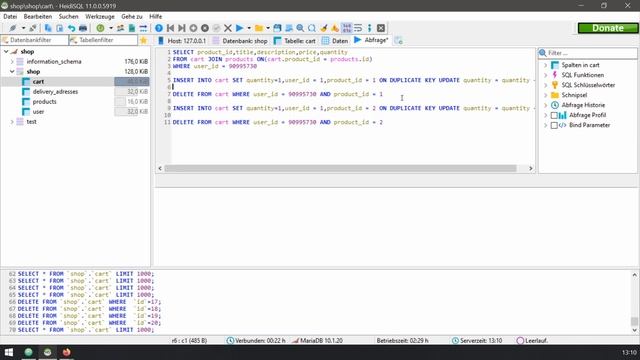
Task: Click the Undo arrow icon
Action: click(x=71, y=28)
